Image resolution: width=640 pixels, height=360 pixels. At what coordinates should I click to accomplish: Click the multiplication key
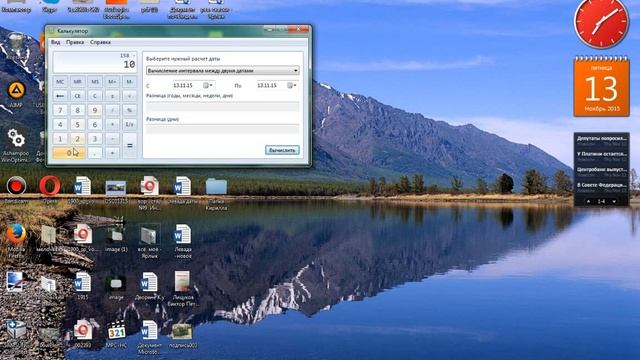click(x=112, y=124)
